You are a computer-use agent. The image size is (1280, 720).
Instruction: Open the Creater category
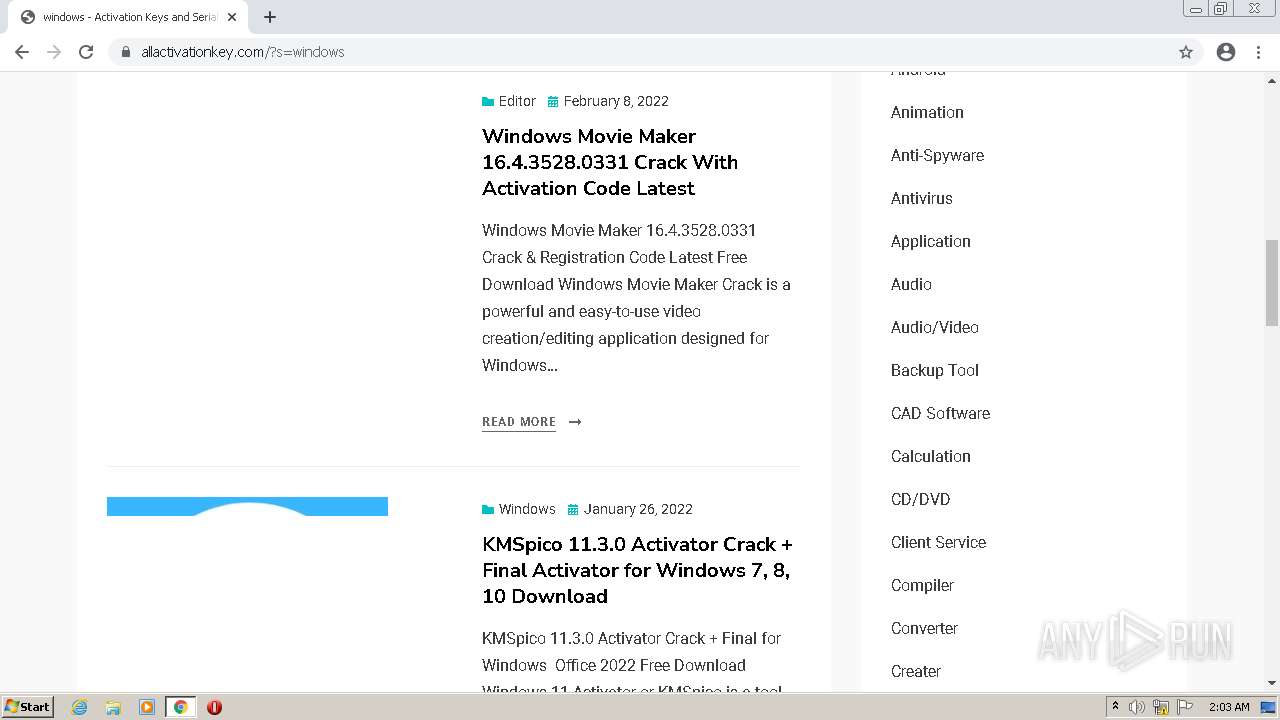tap(915, 671)
